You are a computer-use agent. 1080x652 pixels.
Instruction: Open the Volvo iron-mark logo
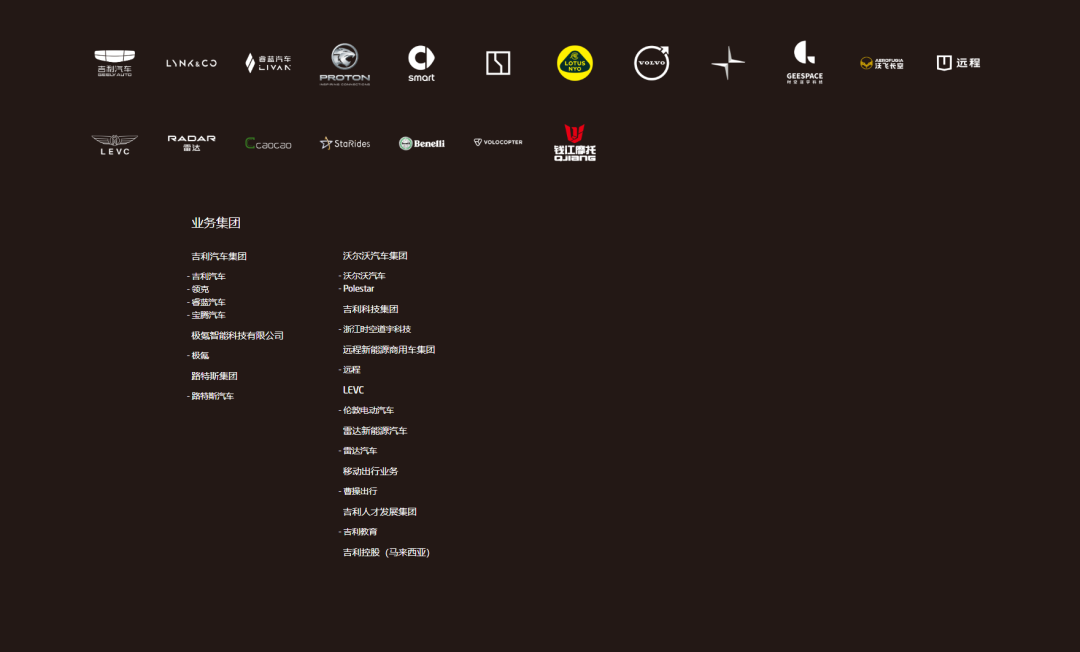(652, 63)
